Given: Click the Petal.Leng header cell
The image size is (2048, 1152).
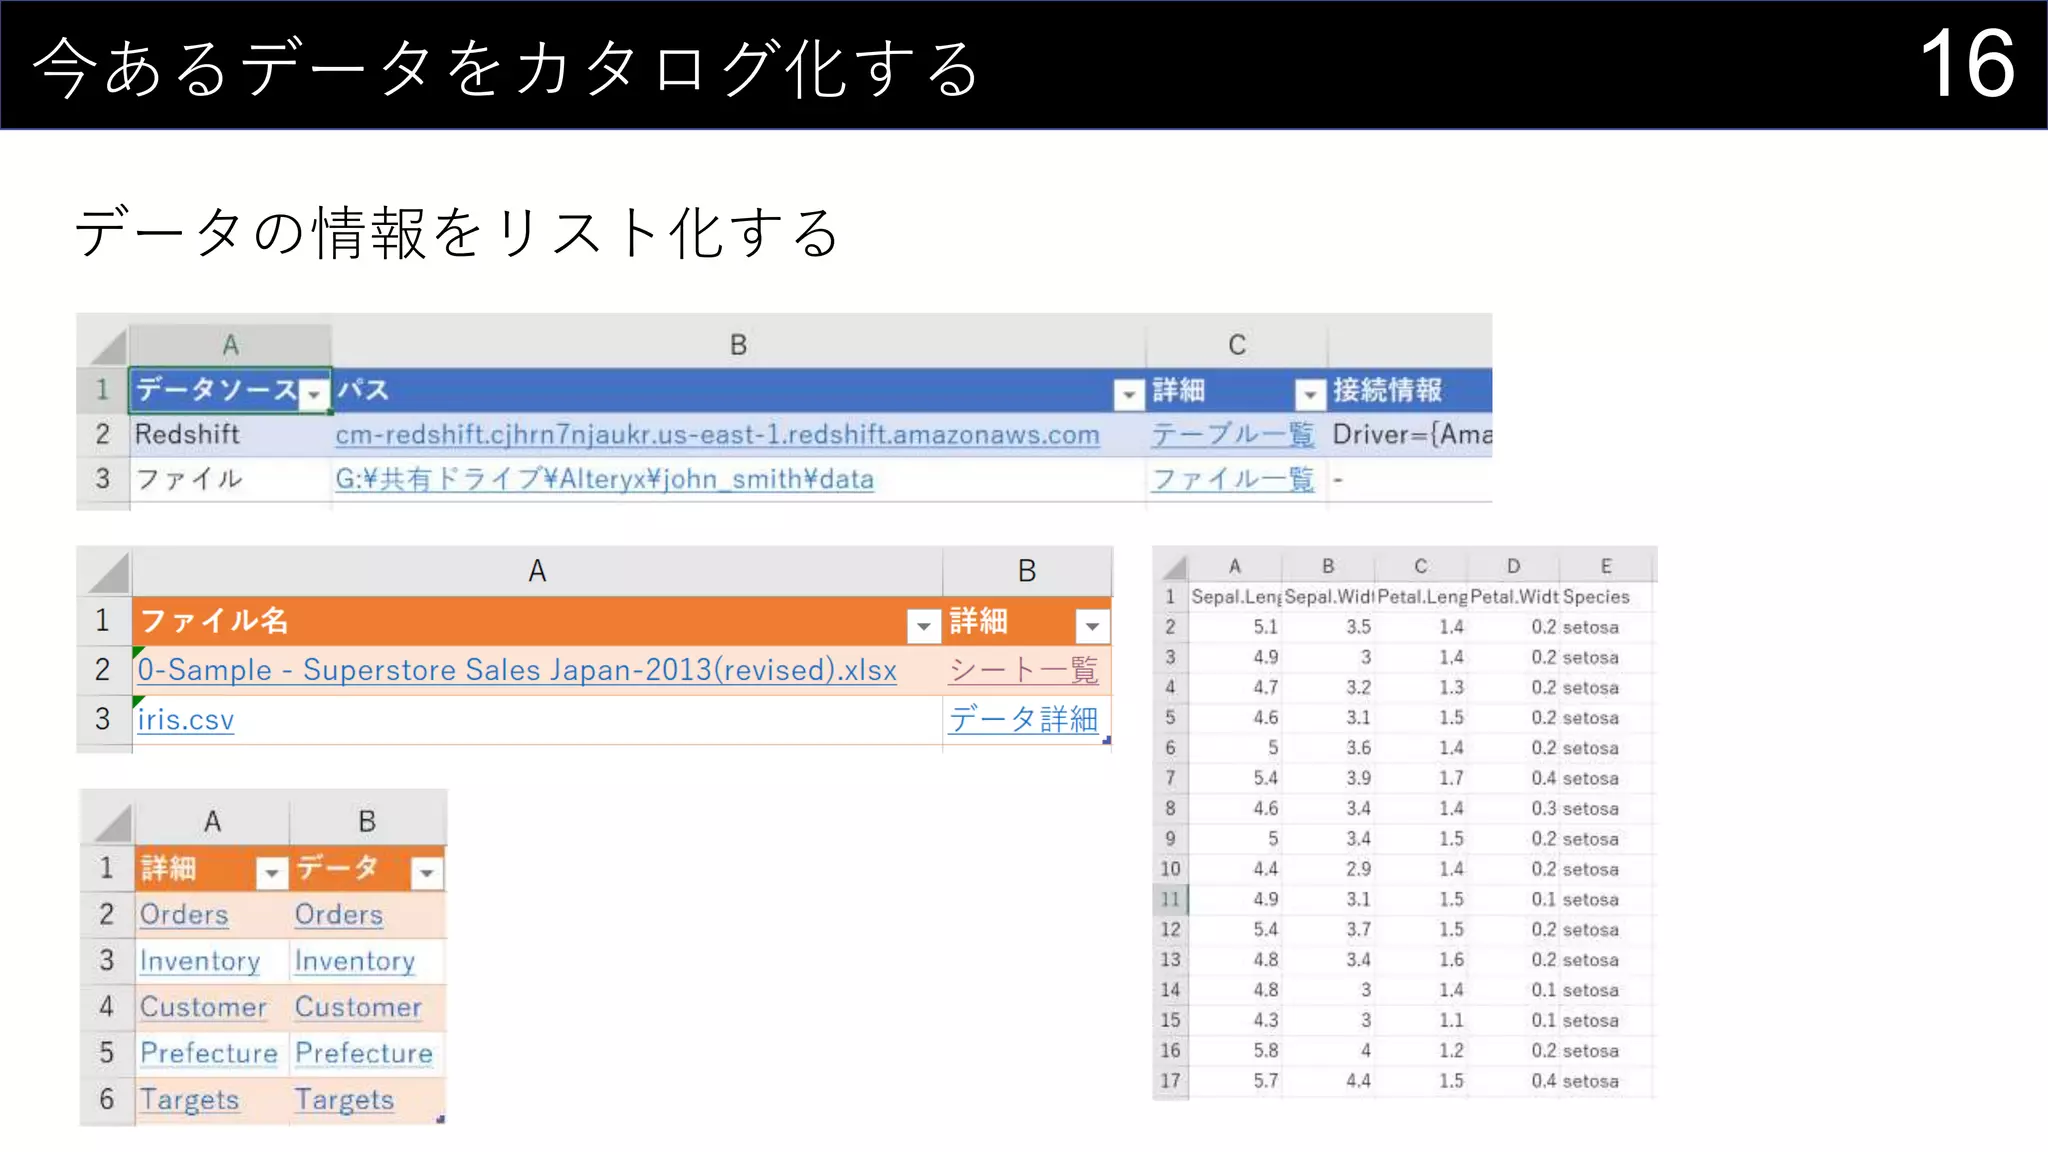Looking at the screenshot, I should (x=1421, y=597).
